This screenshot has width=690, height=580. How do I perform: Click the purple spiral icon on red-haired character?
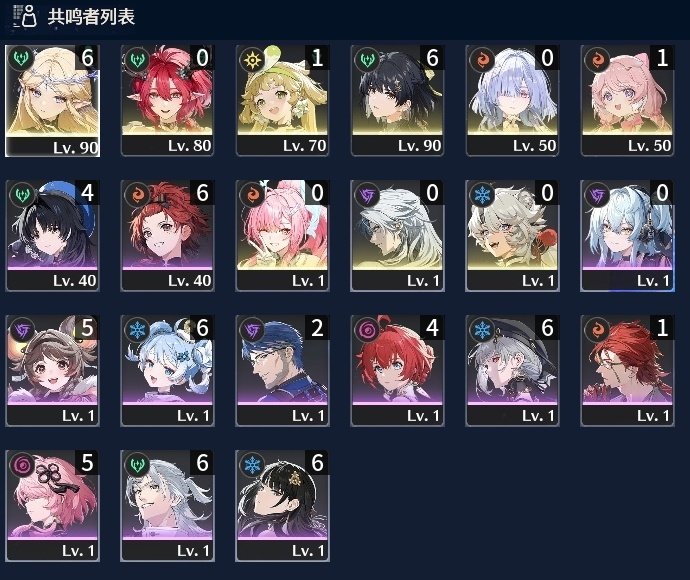(368, 329)
